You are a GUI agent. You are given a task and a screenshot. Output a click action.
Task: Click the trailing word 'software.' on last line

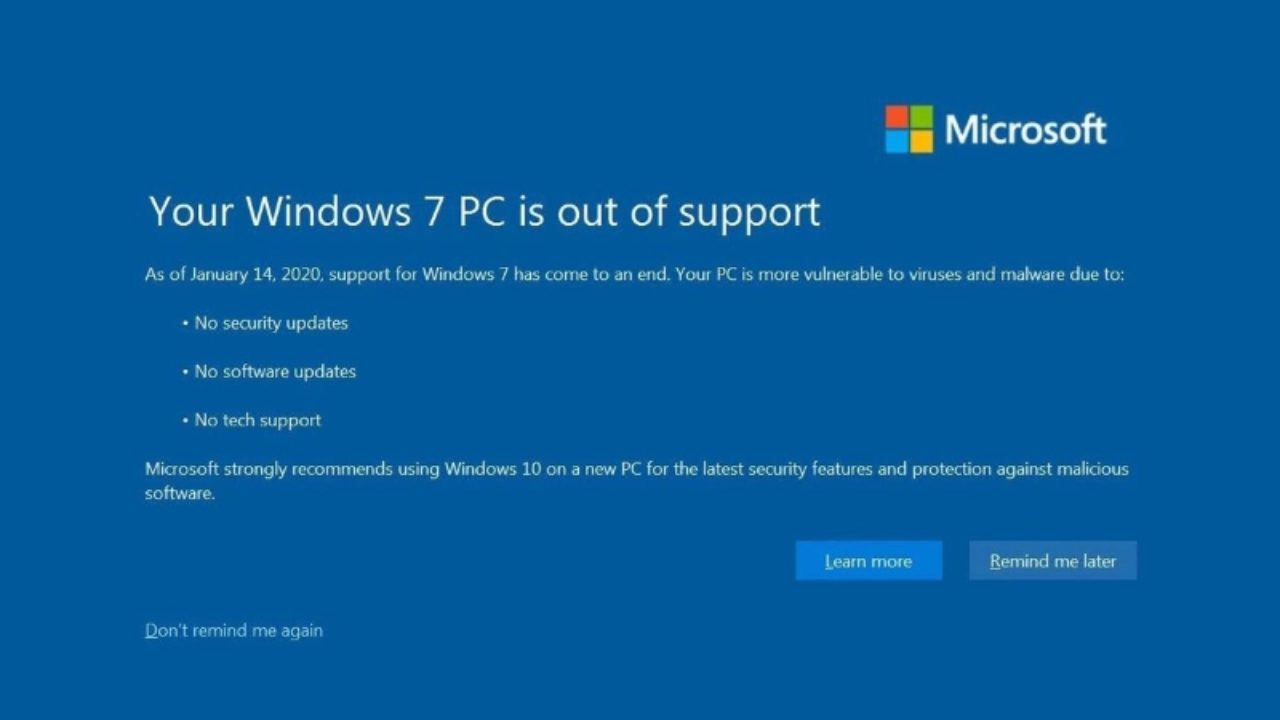[x=180, y=493]
